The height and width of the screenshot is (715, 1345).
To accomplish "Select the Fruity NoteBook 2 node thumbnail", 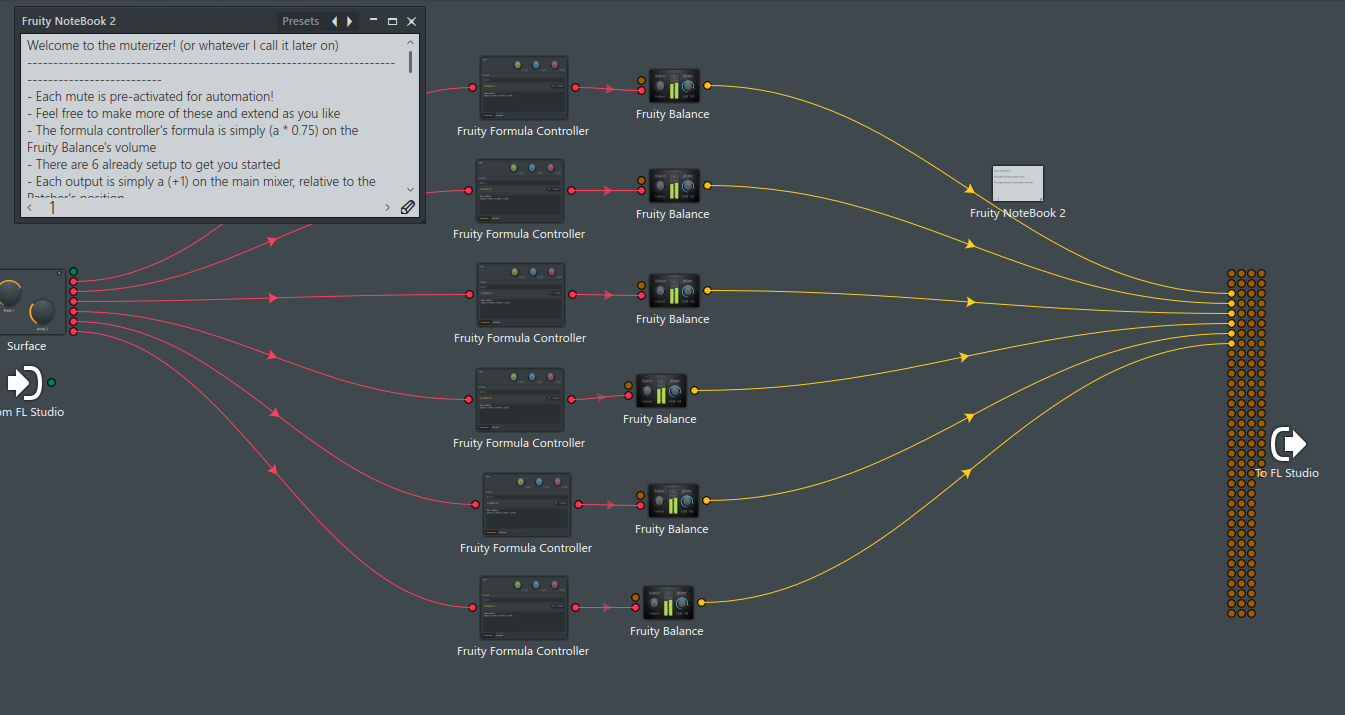I will pos(1018,184).
